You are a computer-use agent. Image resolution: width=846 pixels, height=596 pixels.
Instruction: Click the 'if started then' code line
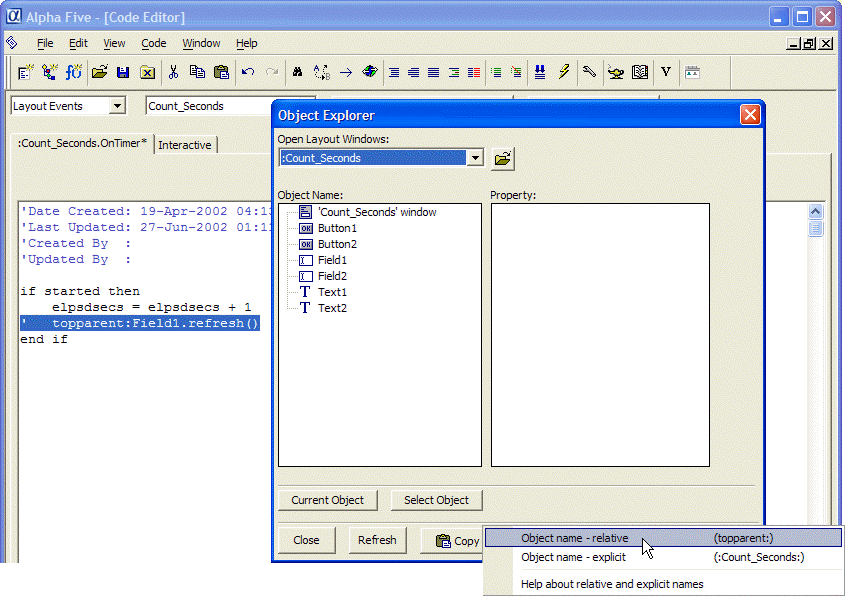point(80,291)
